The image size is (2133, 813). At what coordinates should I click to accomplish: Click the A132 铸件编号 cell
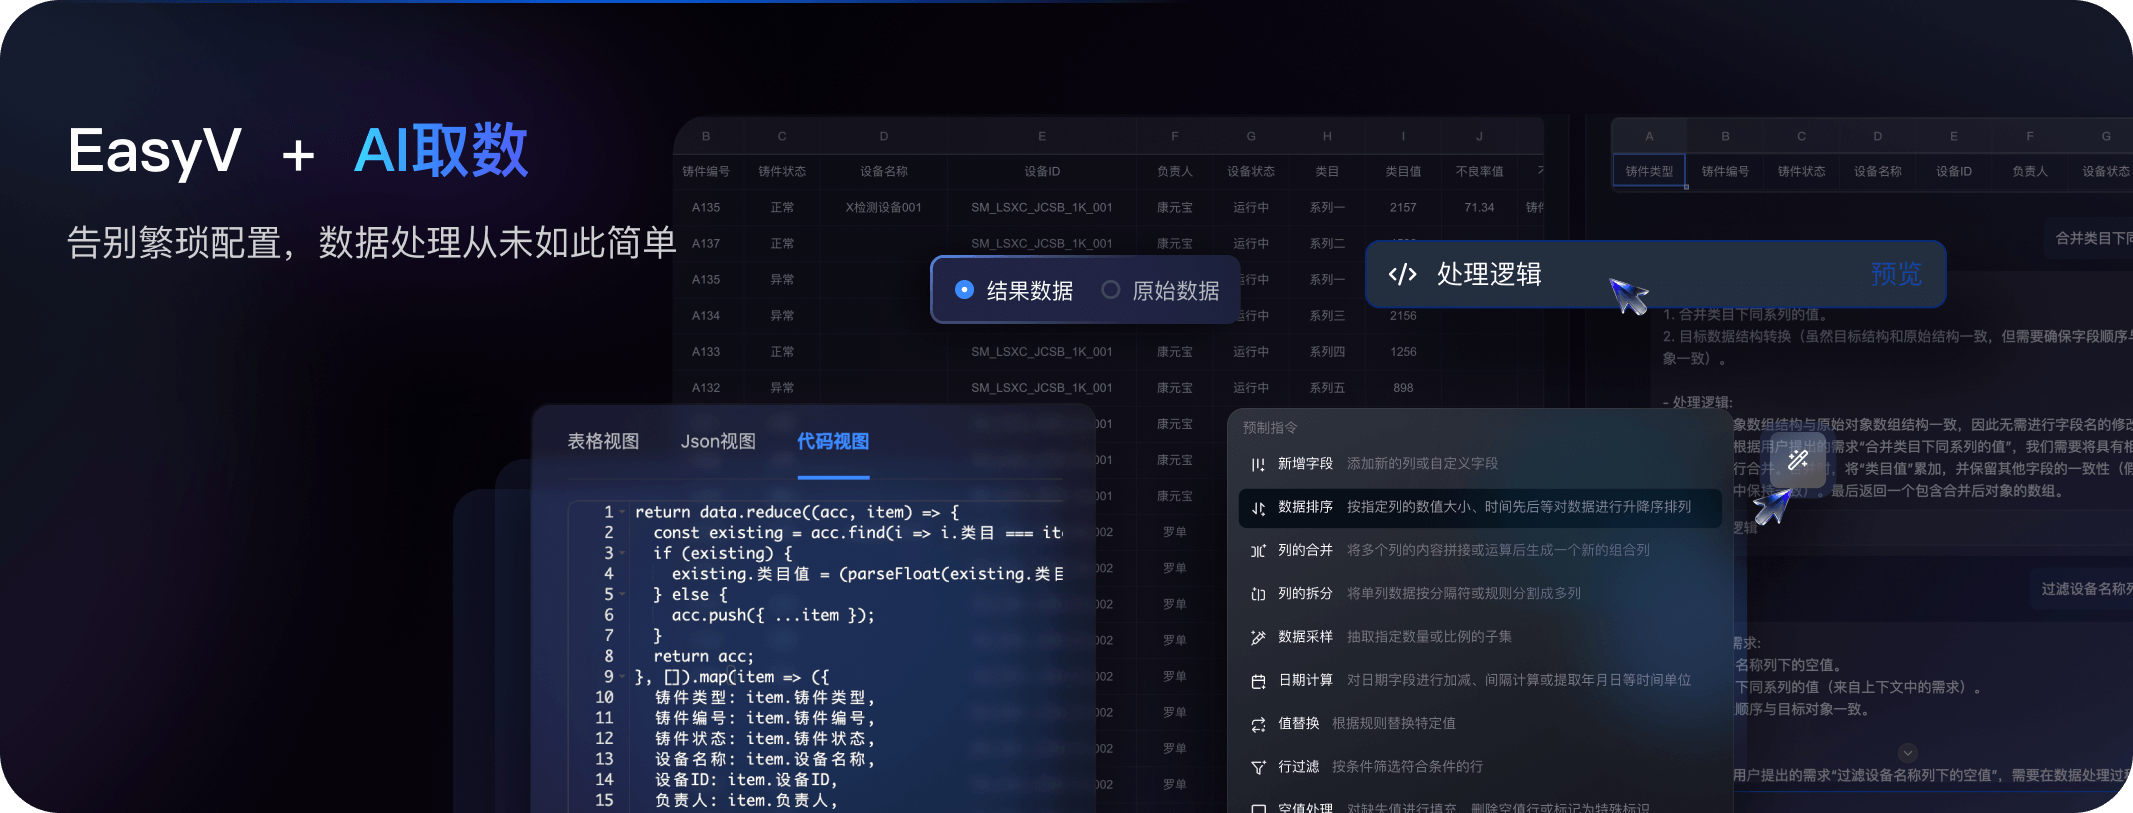(706, 387)
